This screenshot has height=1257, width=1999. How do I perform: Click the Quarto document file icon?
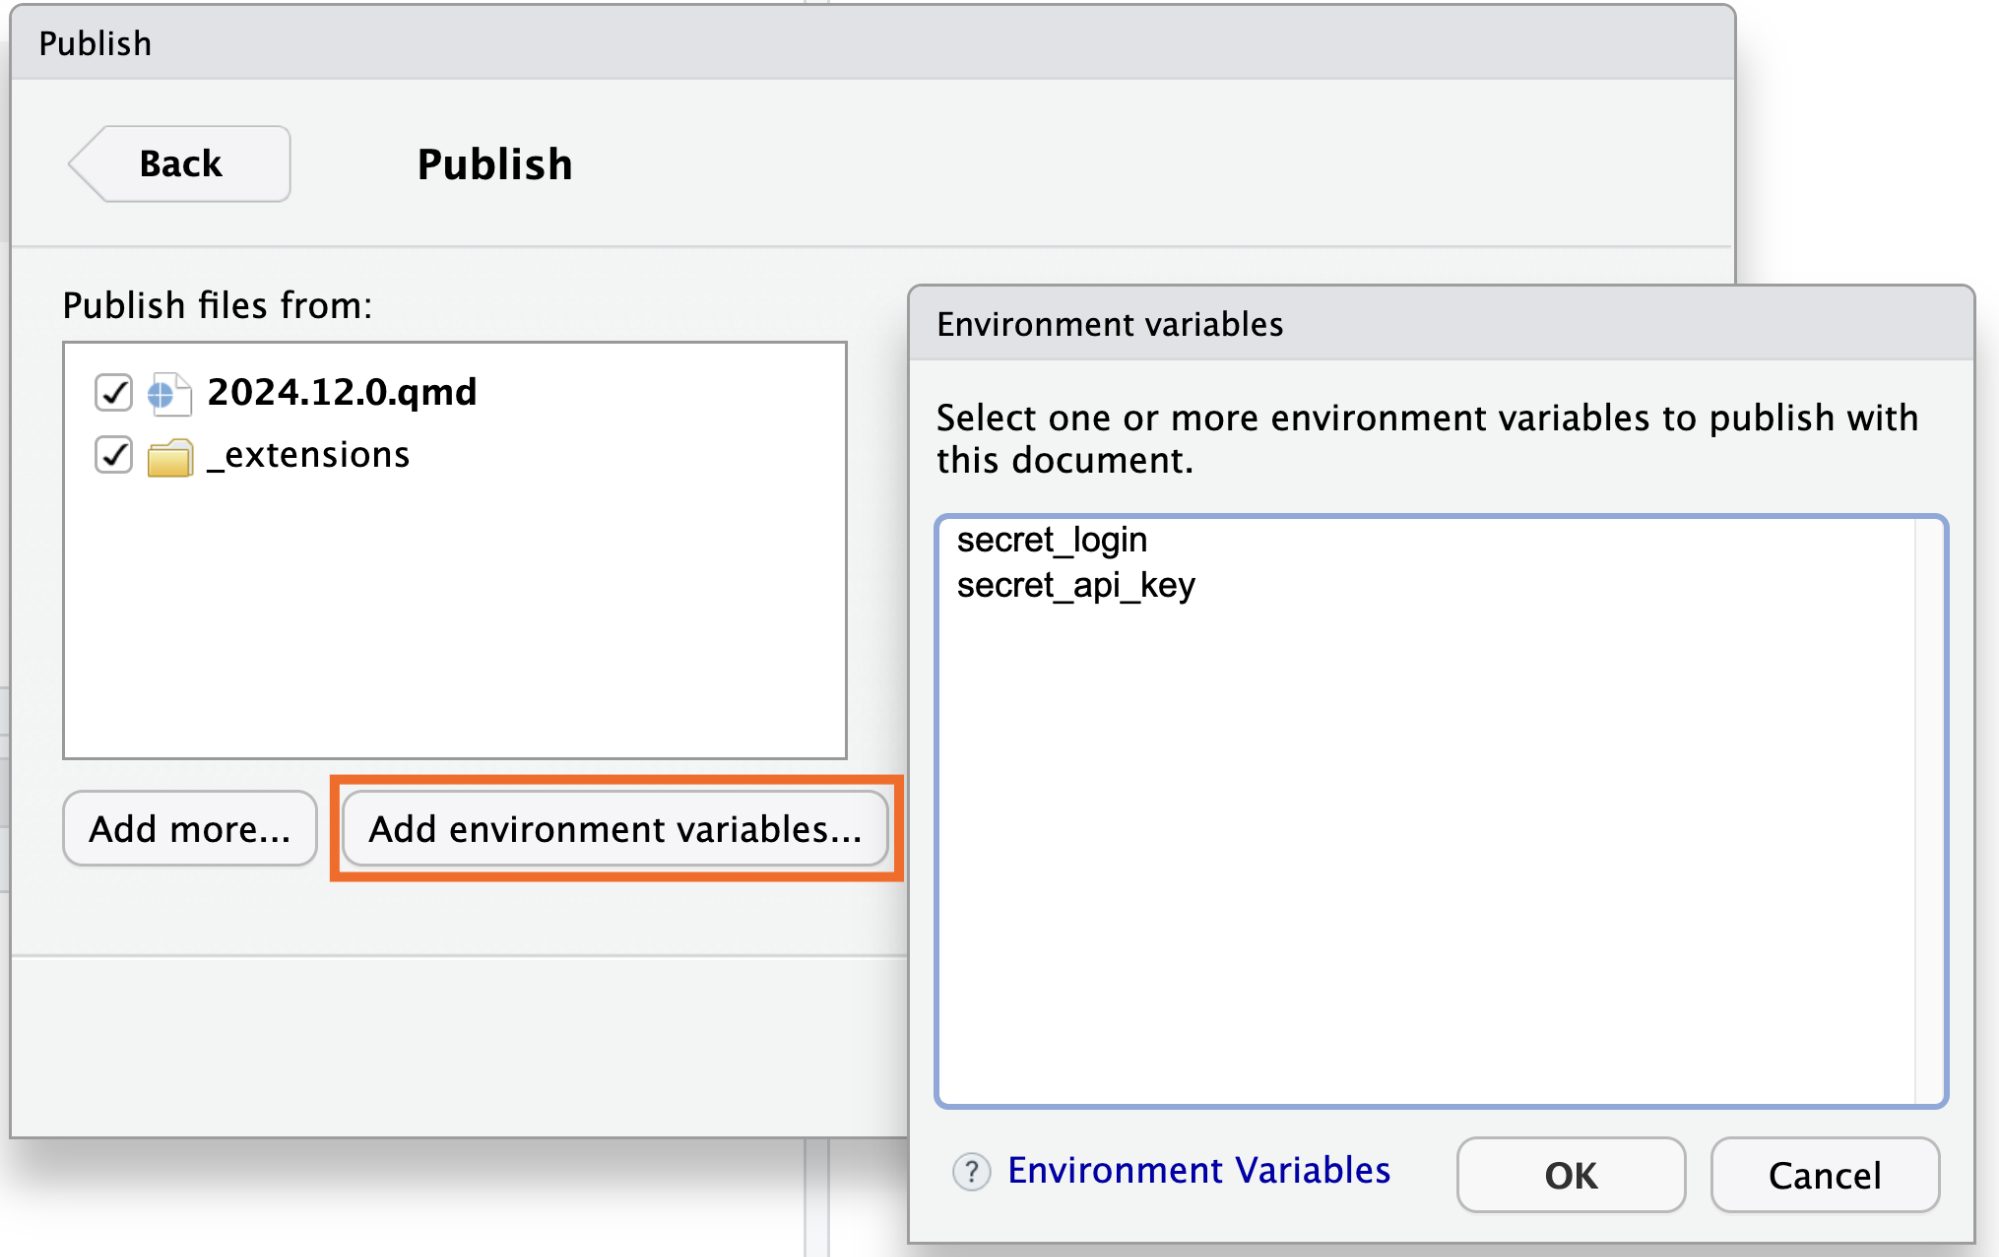click(169, 393)
